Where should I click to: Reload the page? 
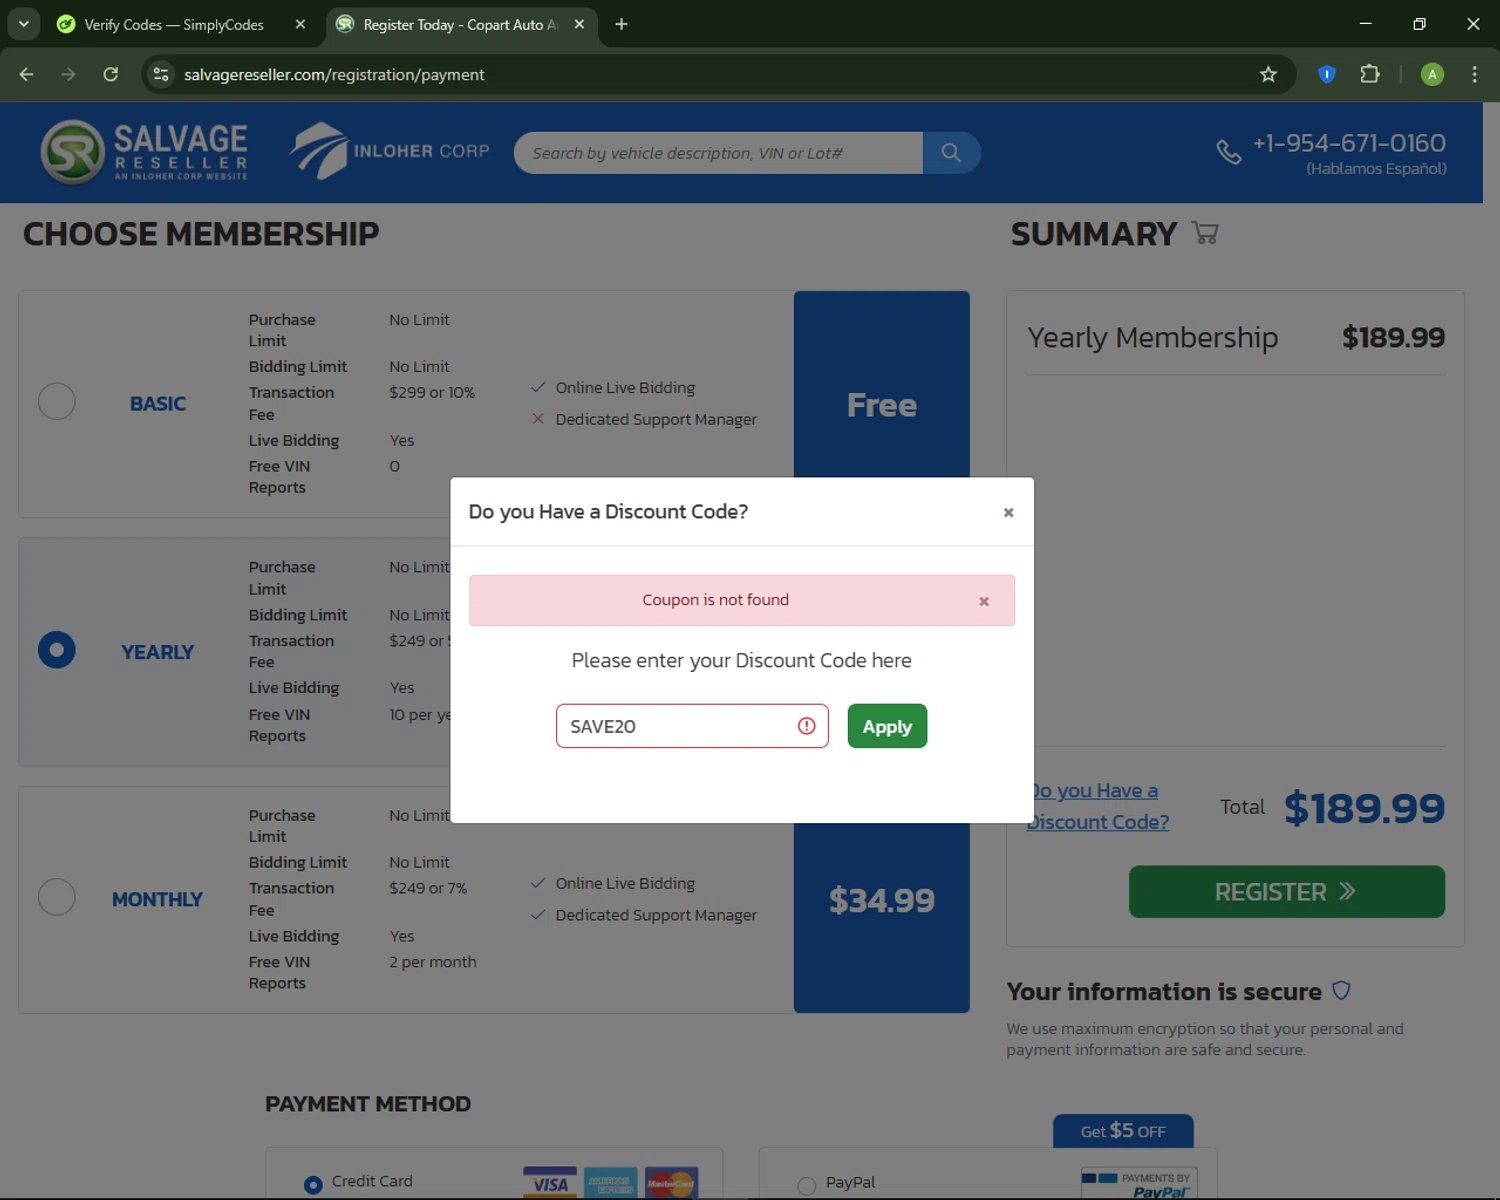111,74
